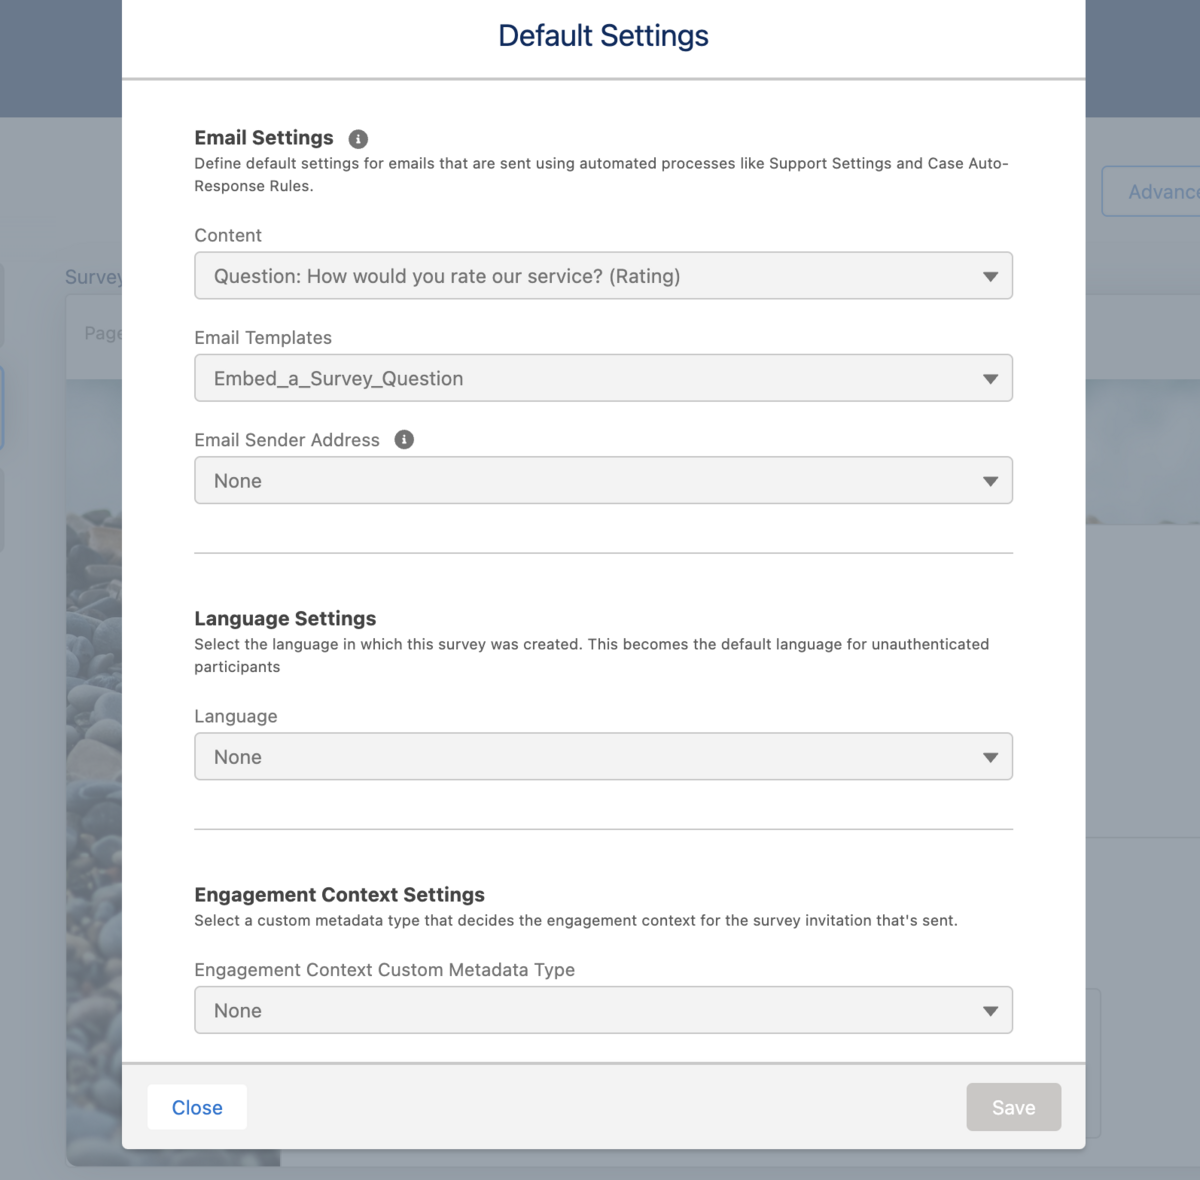Click the Save button
The height and width of the screenshot is (1180, 1200).
[x=1013, y=1107]
